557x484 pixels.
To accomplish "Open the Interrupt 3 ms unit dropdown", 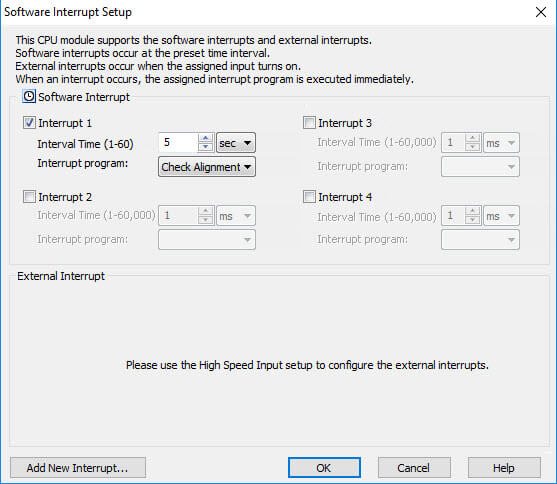I will [x=501, y=143].
